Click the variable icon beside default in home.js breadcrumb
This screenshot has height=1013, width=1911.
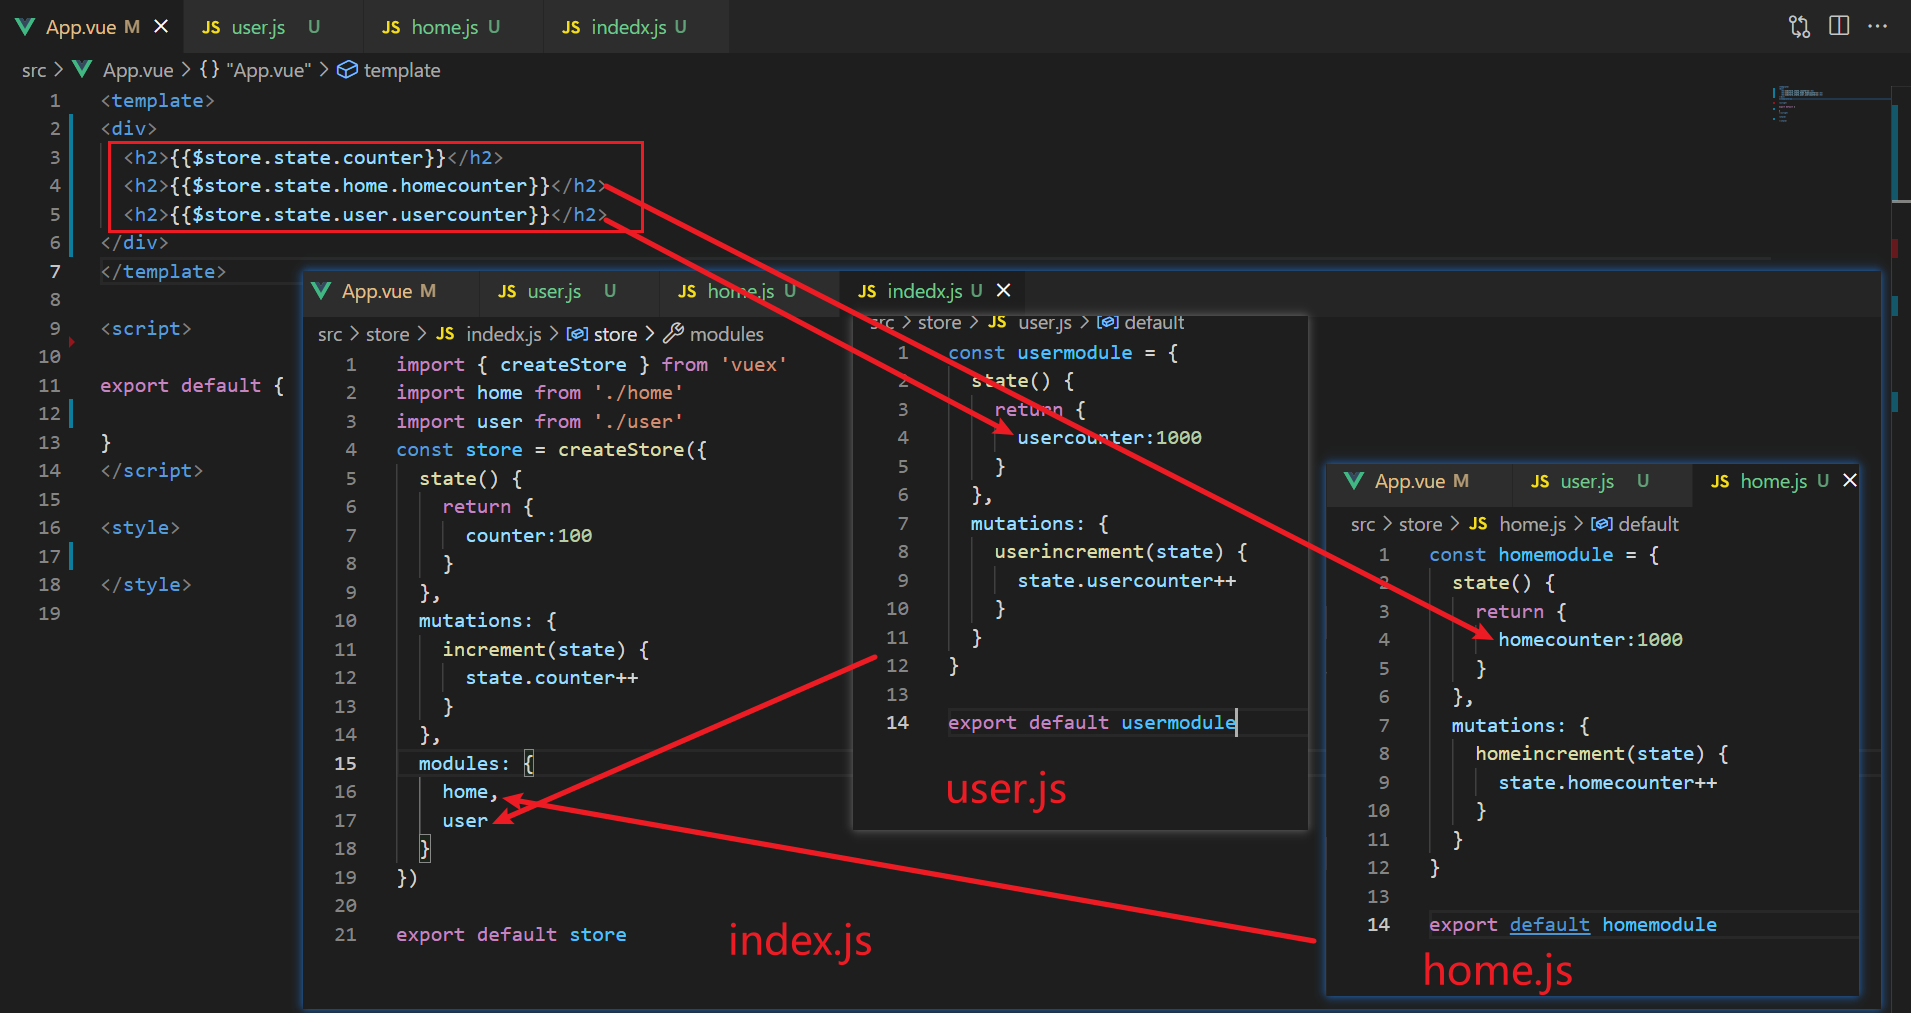click(x=1601, y=524)
